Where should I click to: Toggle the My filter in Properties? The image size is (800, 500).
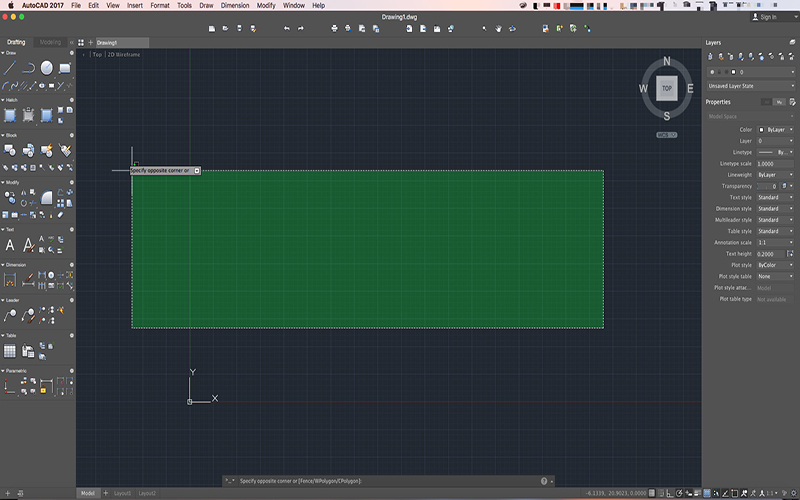coord(779,102)
